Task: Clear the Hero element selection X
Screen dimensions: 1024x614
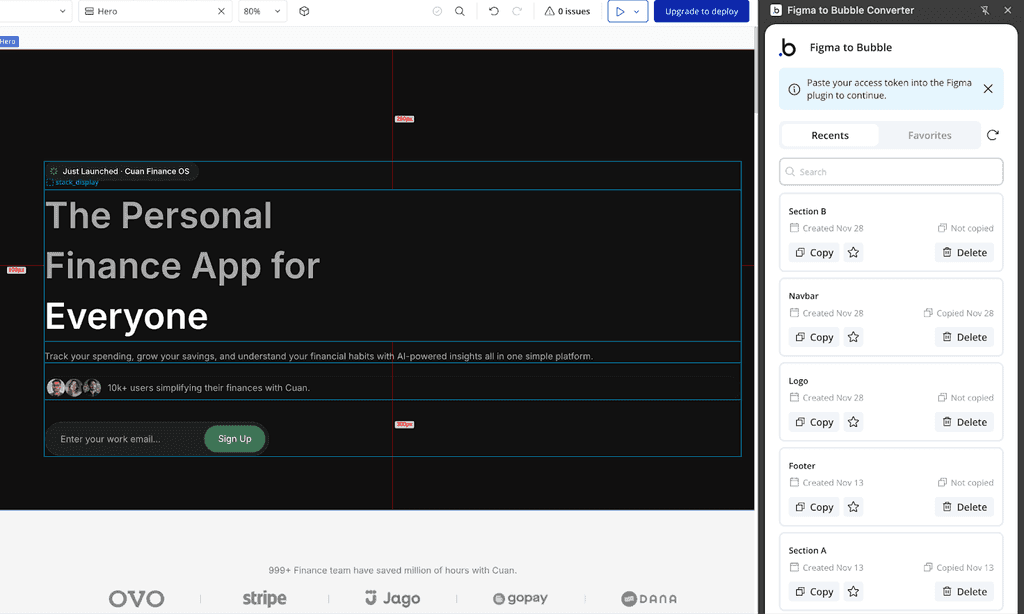Action: pos(221,11)
